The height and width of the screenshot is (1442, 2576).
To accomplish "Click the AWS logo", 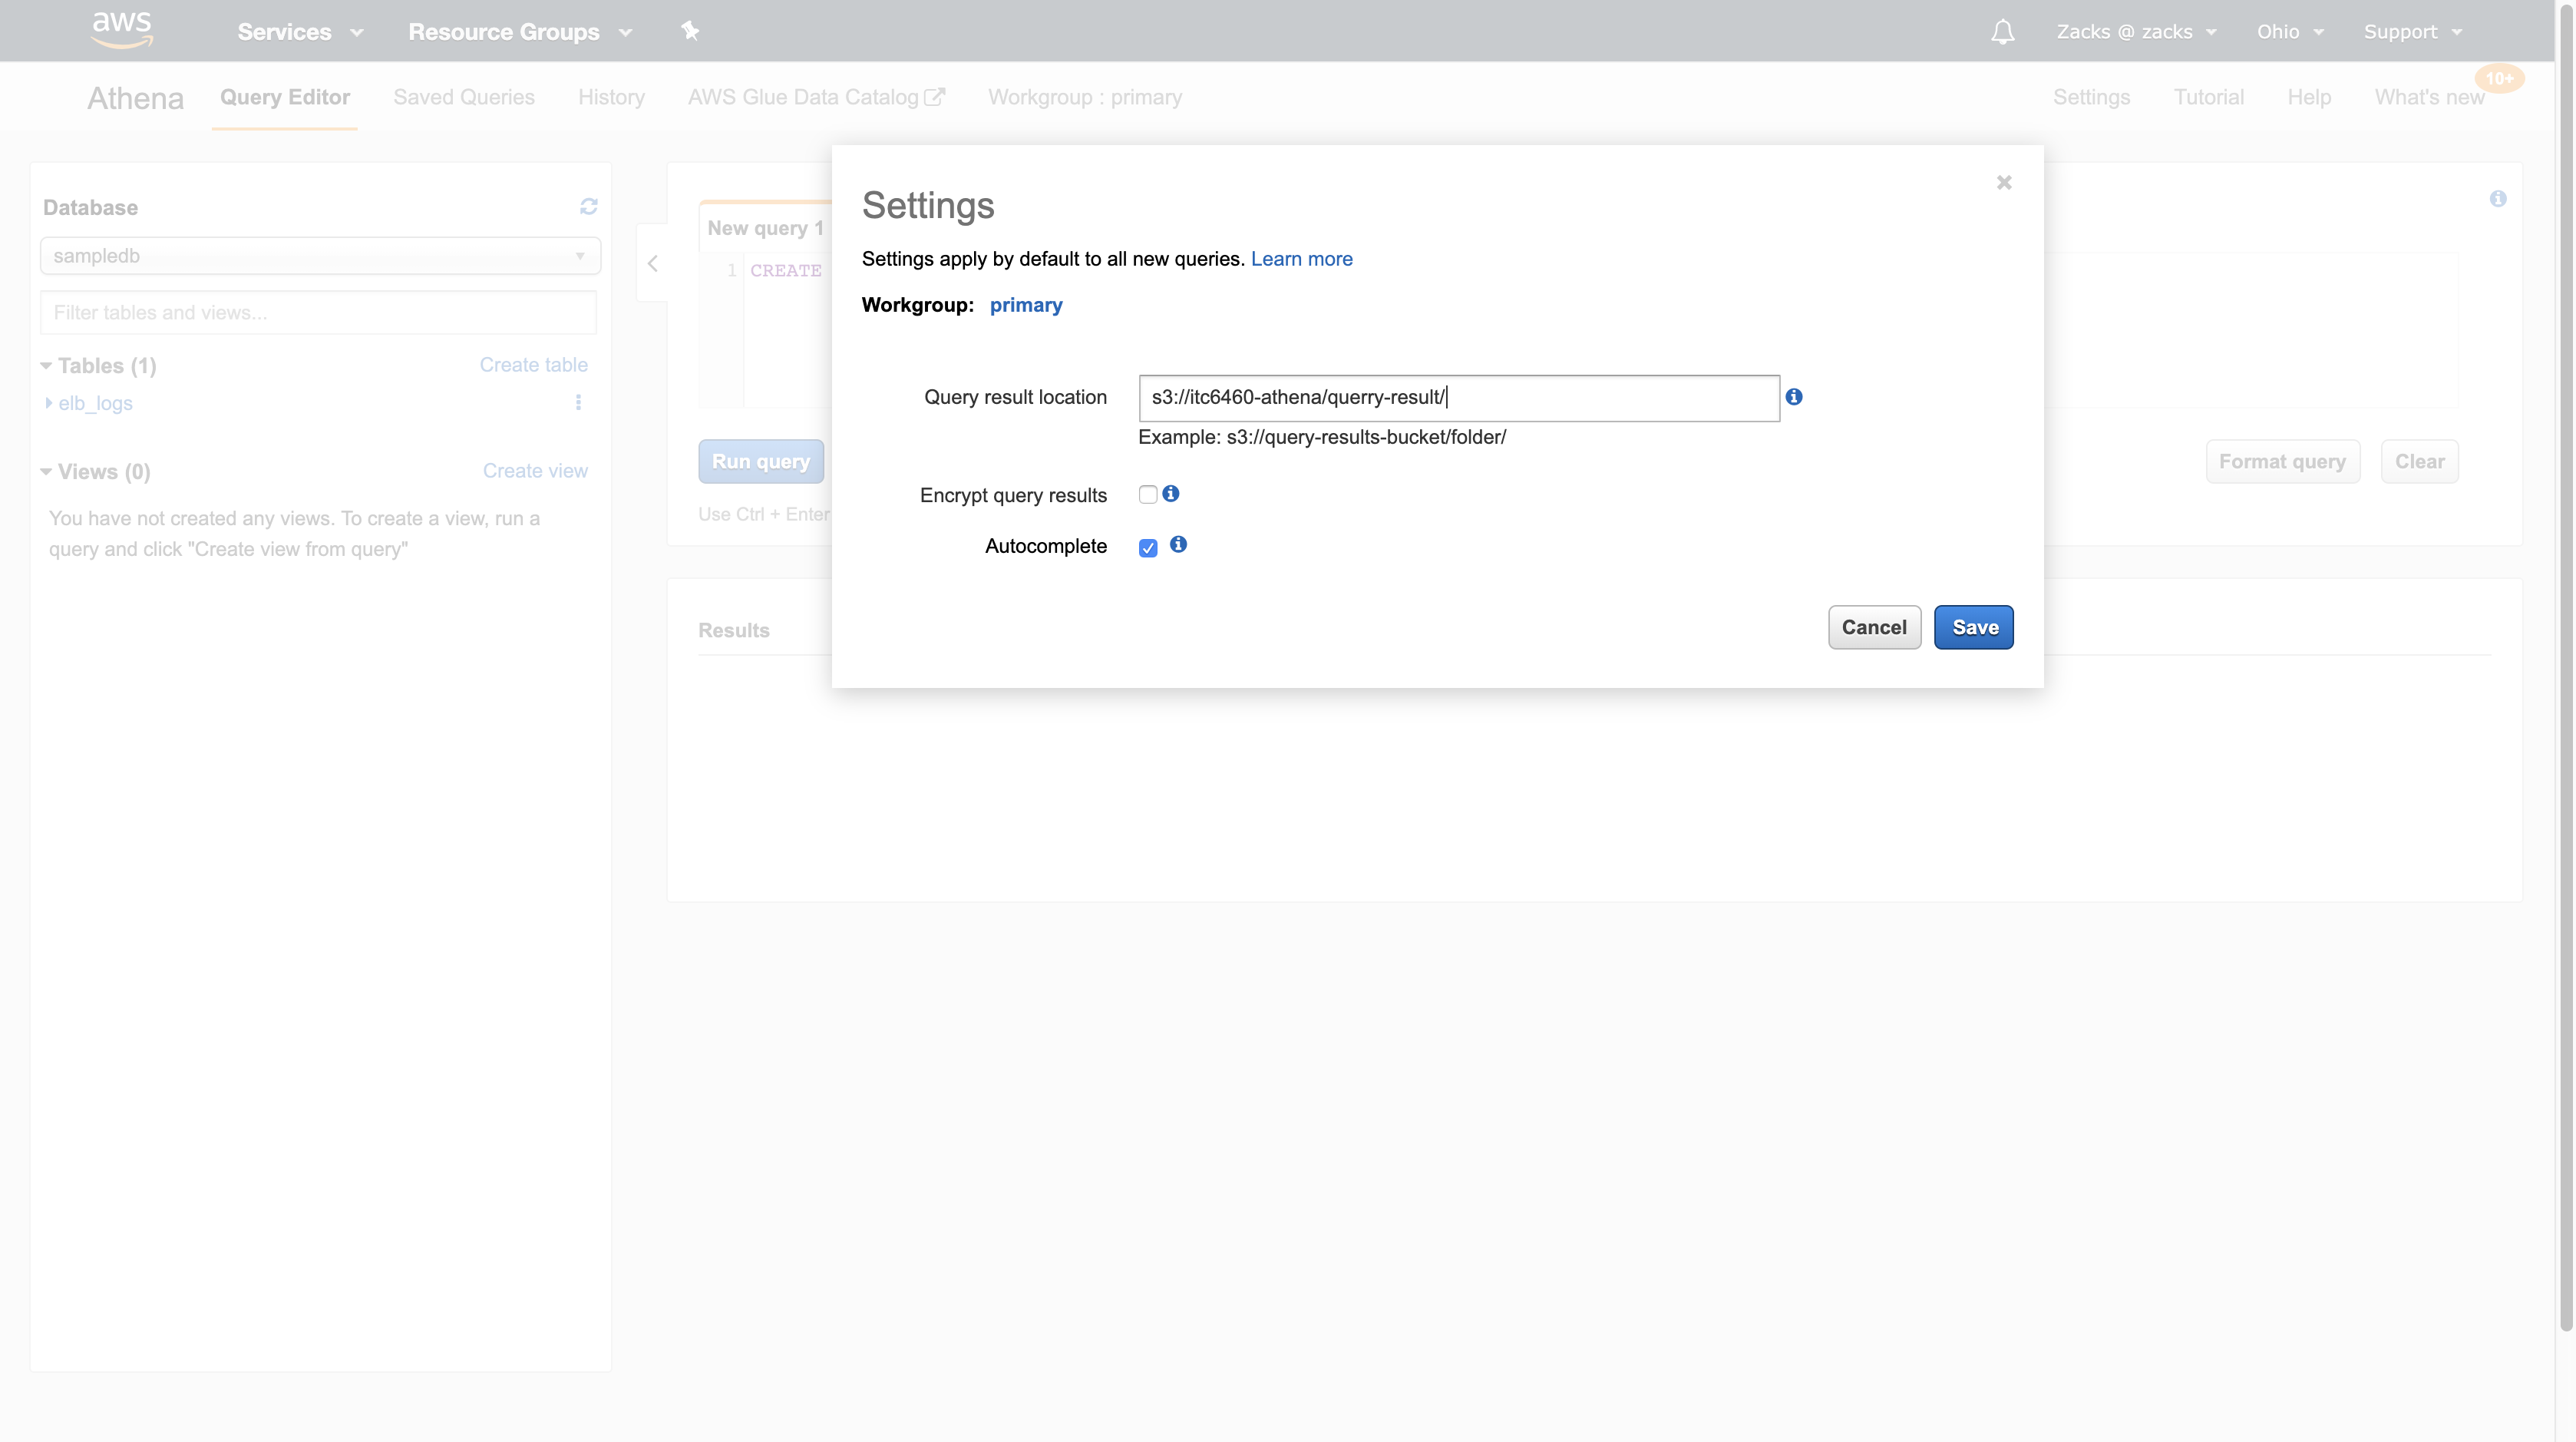I will tap(122, 30).
